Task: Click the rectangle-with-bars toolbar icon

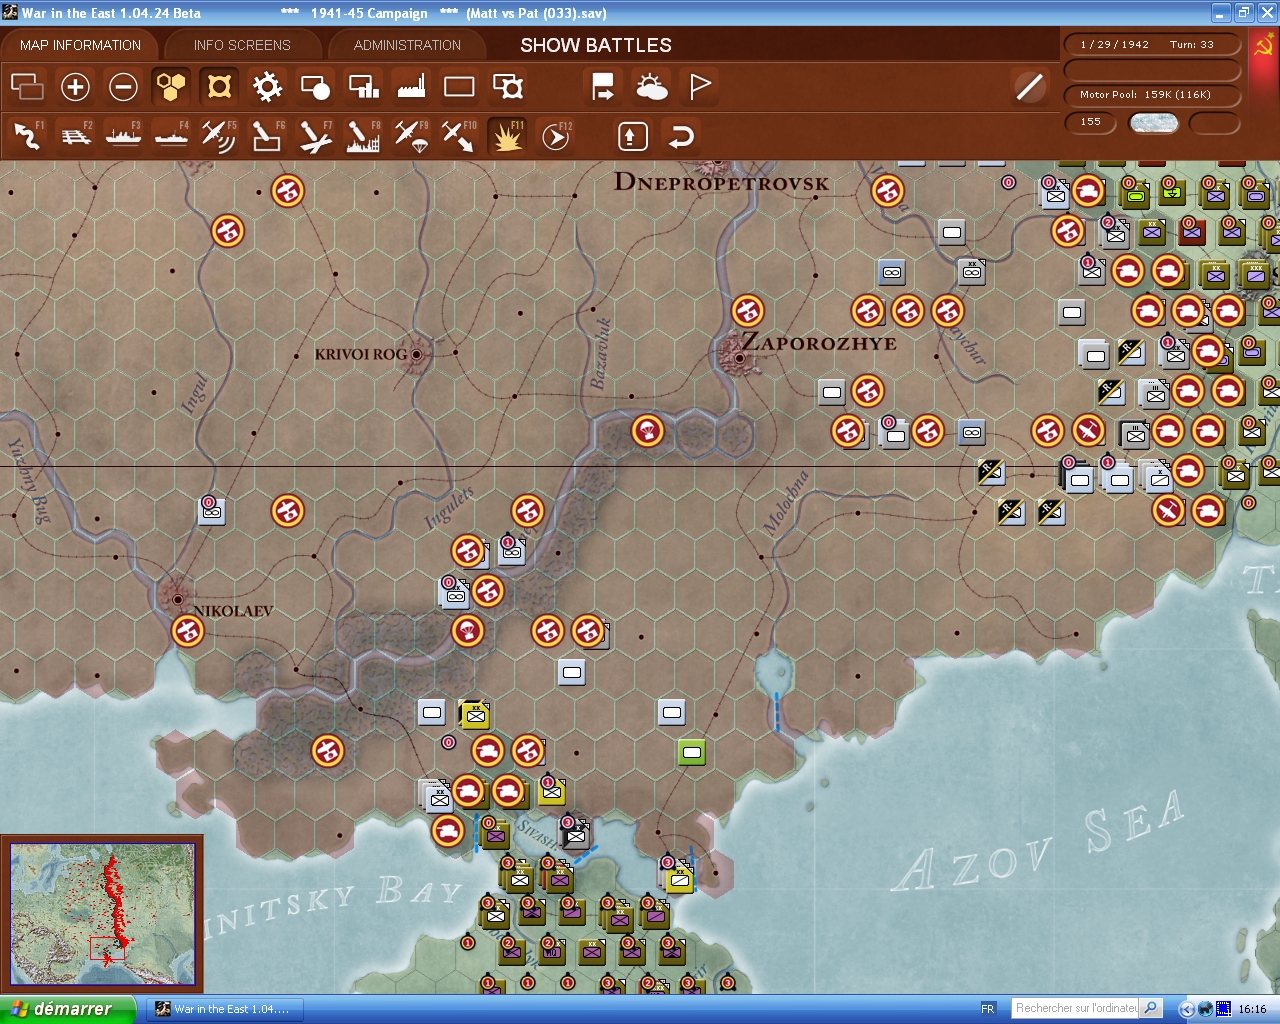Action: (x=363, y=87)
